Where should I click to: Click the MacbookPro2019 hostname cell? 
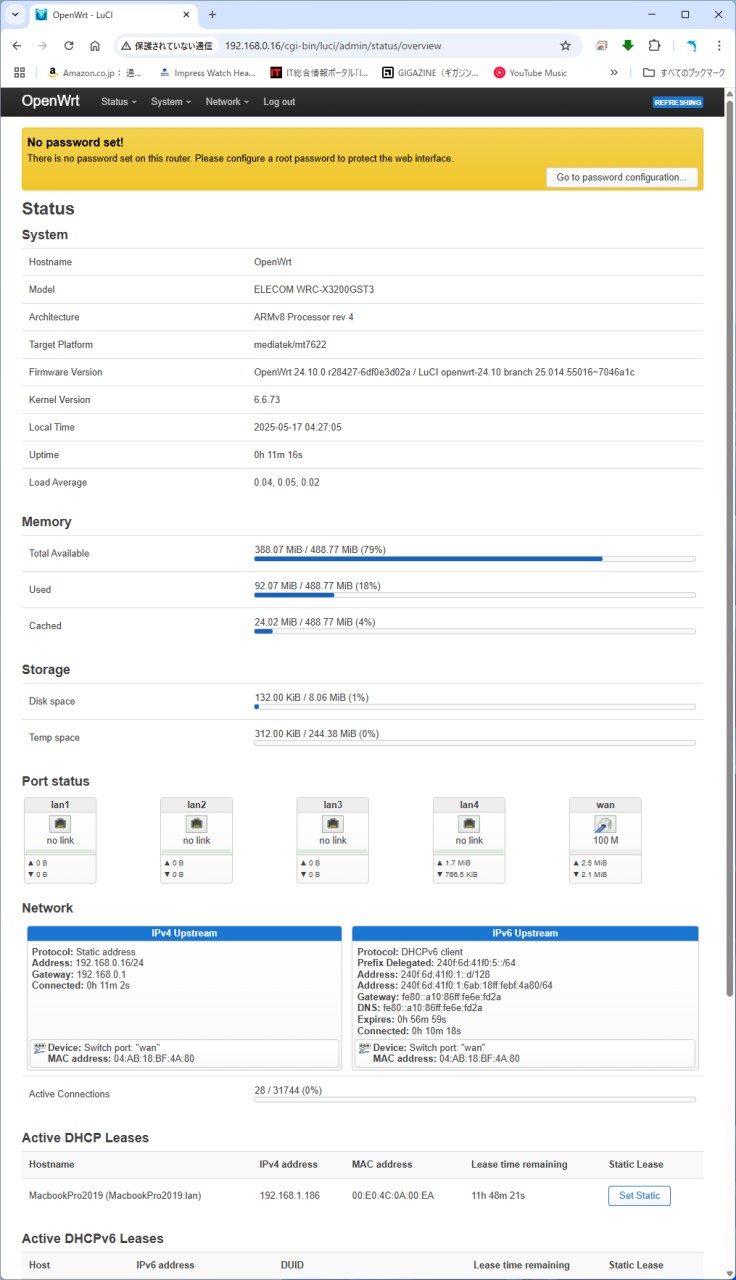[115, 1195]
